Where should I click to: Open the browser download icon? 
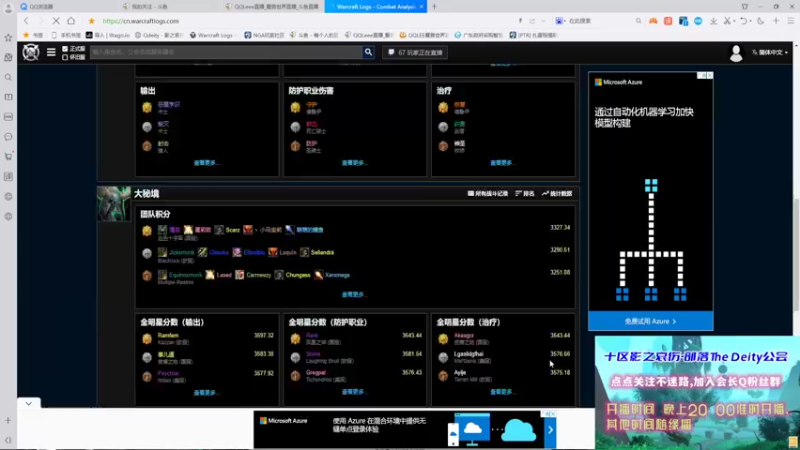tap(713, 21)
